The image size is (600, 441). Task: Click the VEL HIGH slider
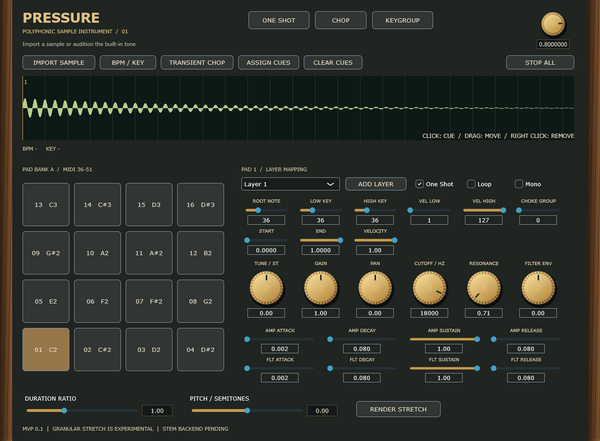(x=484, y=210)
